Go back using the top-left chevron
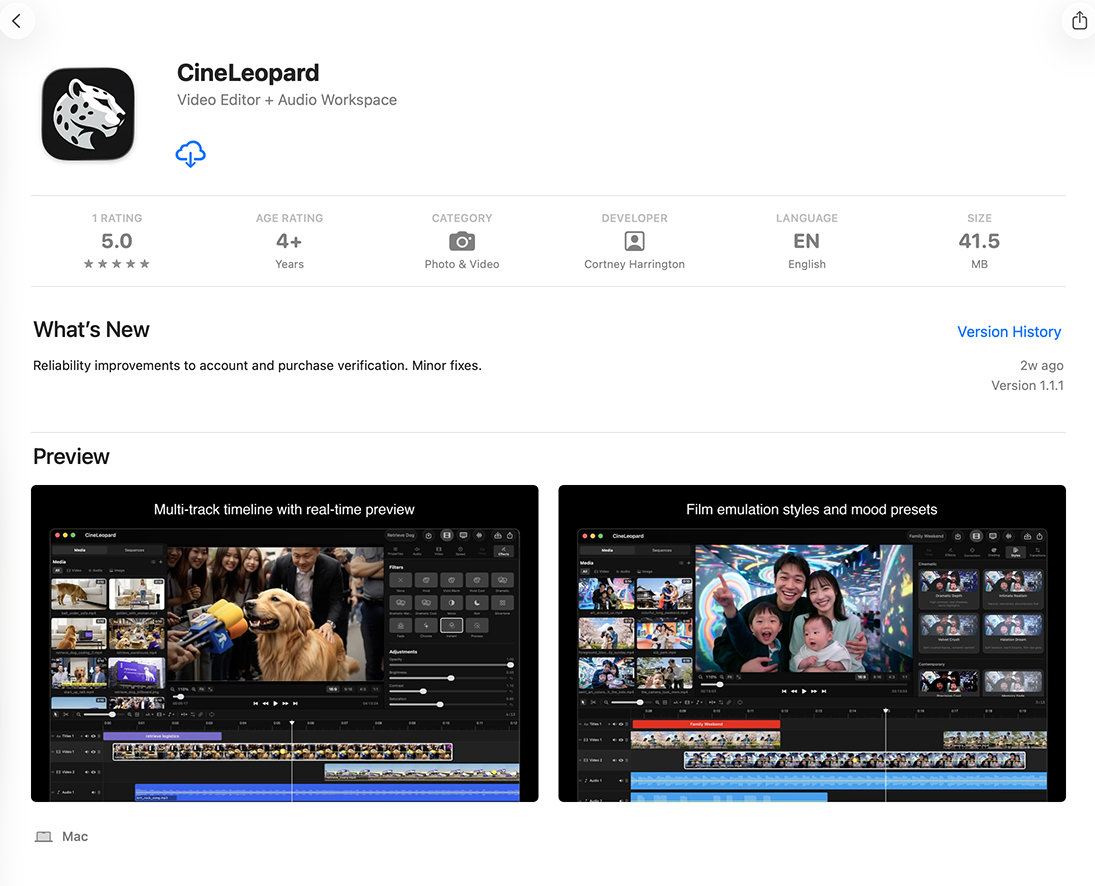This screenshot has width=1095, height=886. click(17, 21)
